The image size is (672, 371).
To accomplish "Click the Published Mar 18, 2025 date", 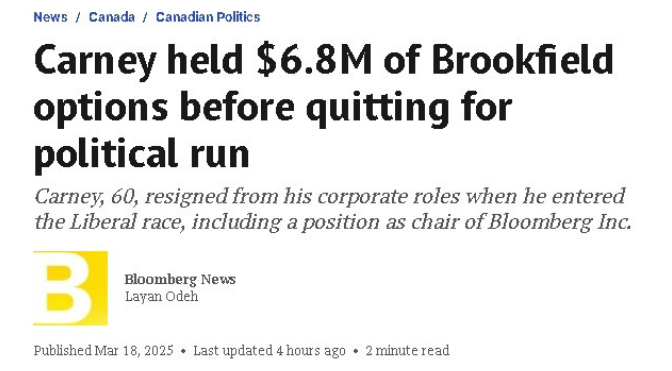I will (x=104, y=350).
